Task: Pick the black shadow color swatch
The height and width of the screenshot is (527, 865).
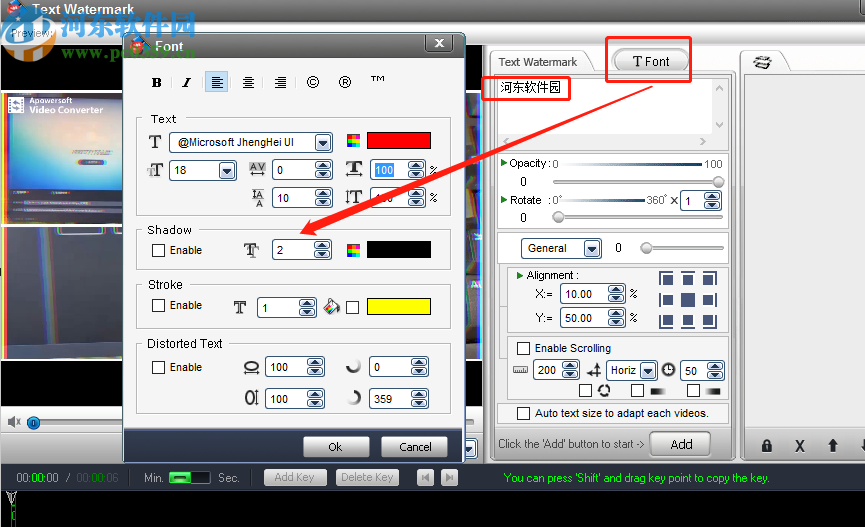Action: 399,250
